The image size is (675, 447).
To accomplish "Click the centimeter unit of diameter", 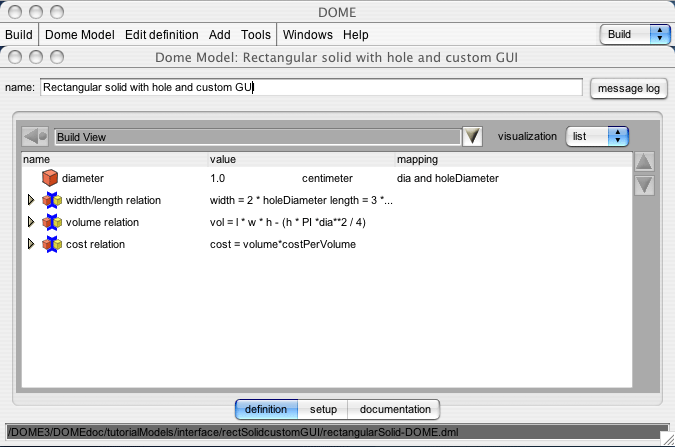I will 327,178.
